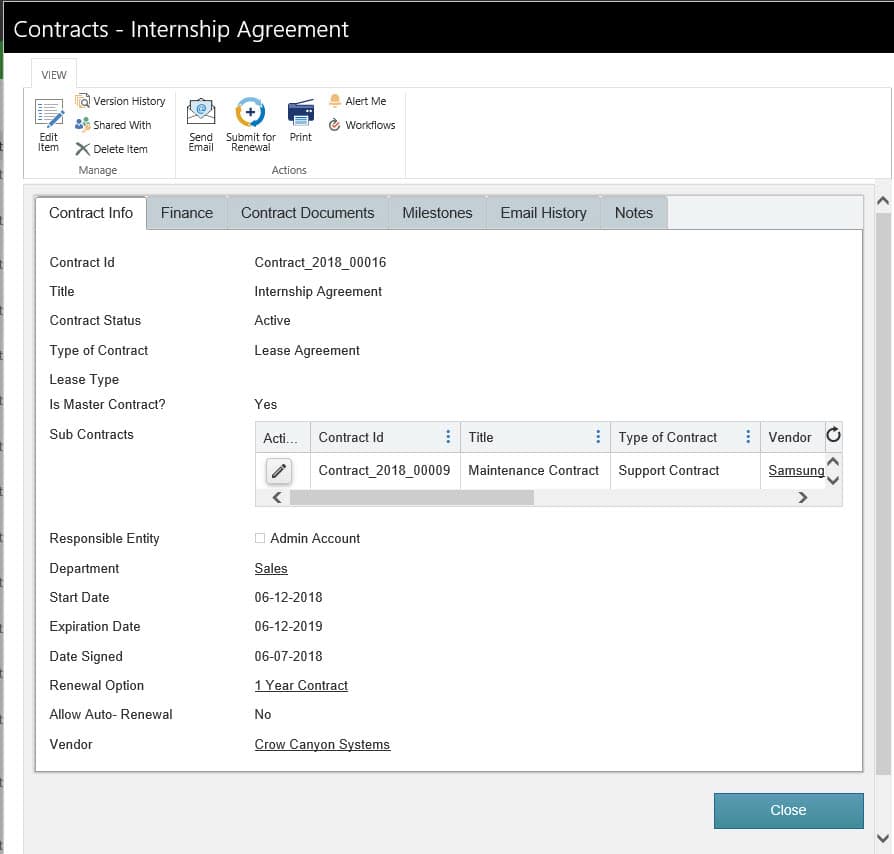Open the Contract Id column options menu

click(448, 437)
